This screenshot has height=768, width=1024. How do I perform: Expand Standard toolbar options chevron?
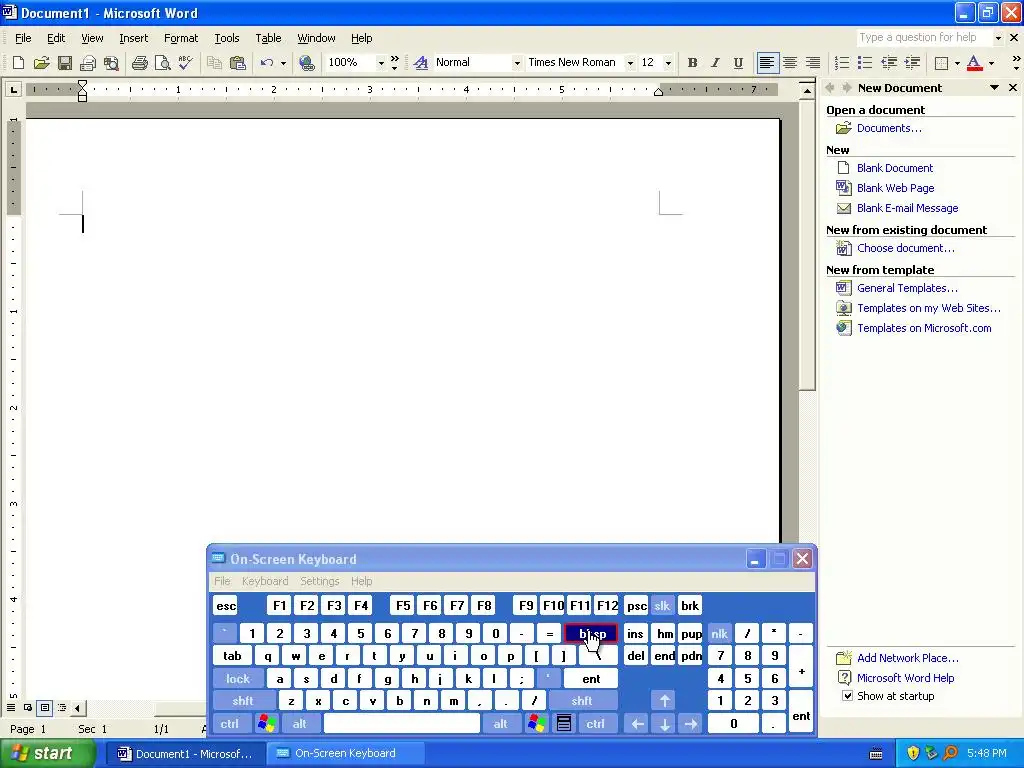pos(394,63)
